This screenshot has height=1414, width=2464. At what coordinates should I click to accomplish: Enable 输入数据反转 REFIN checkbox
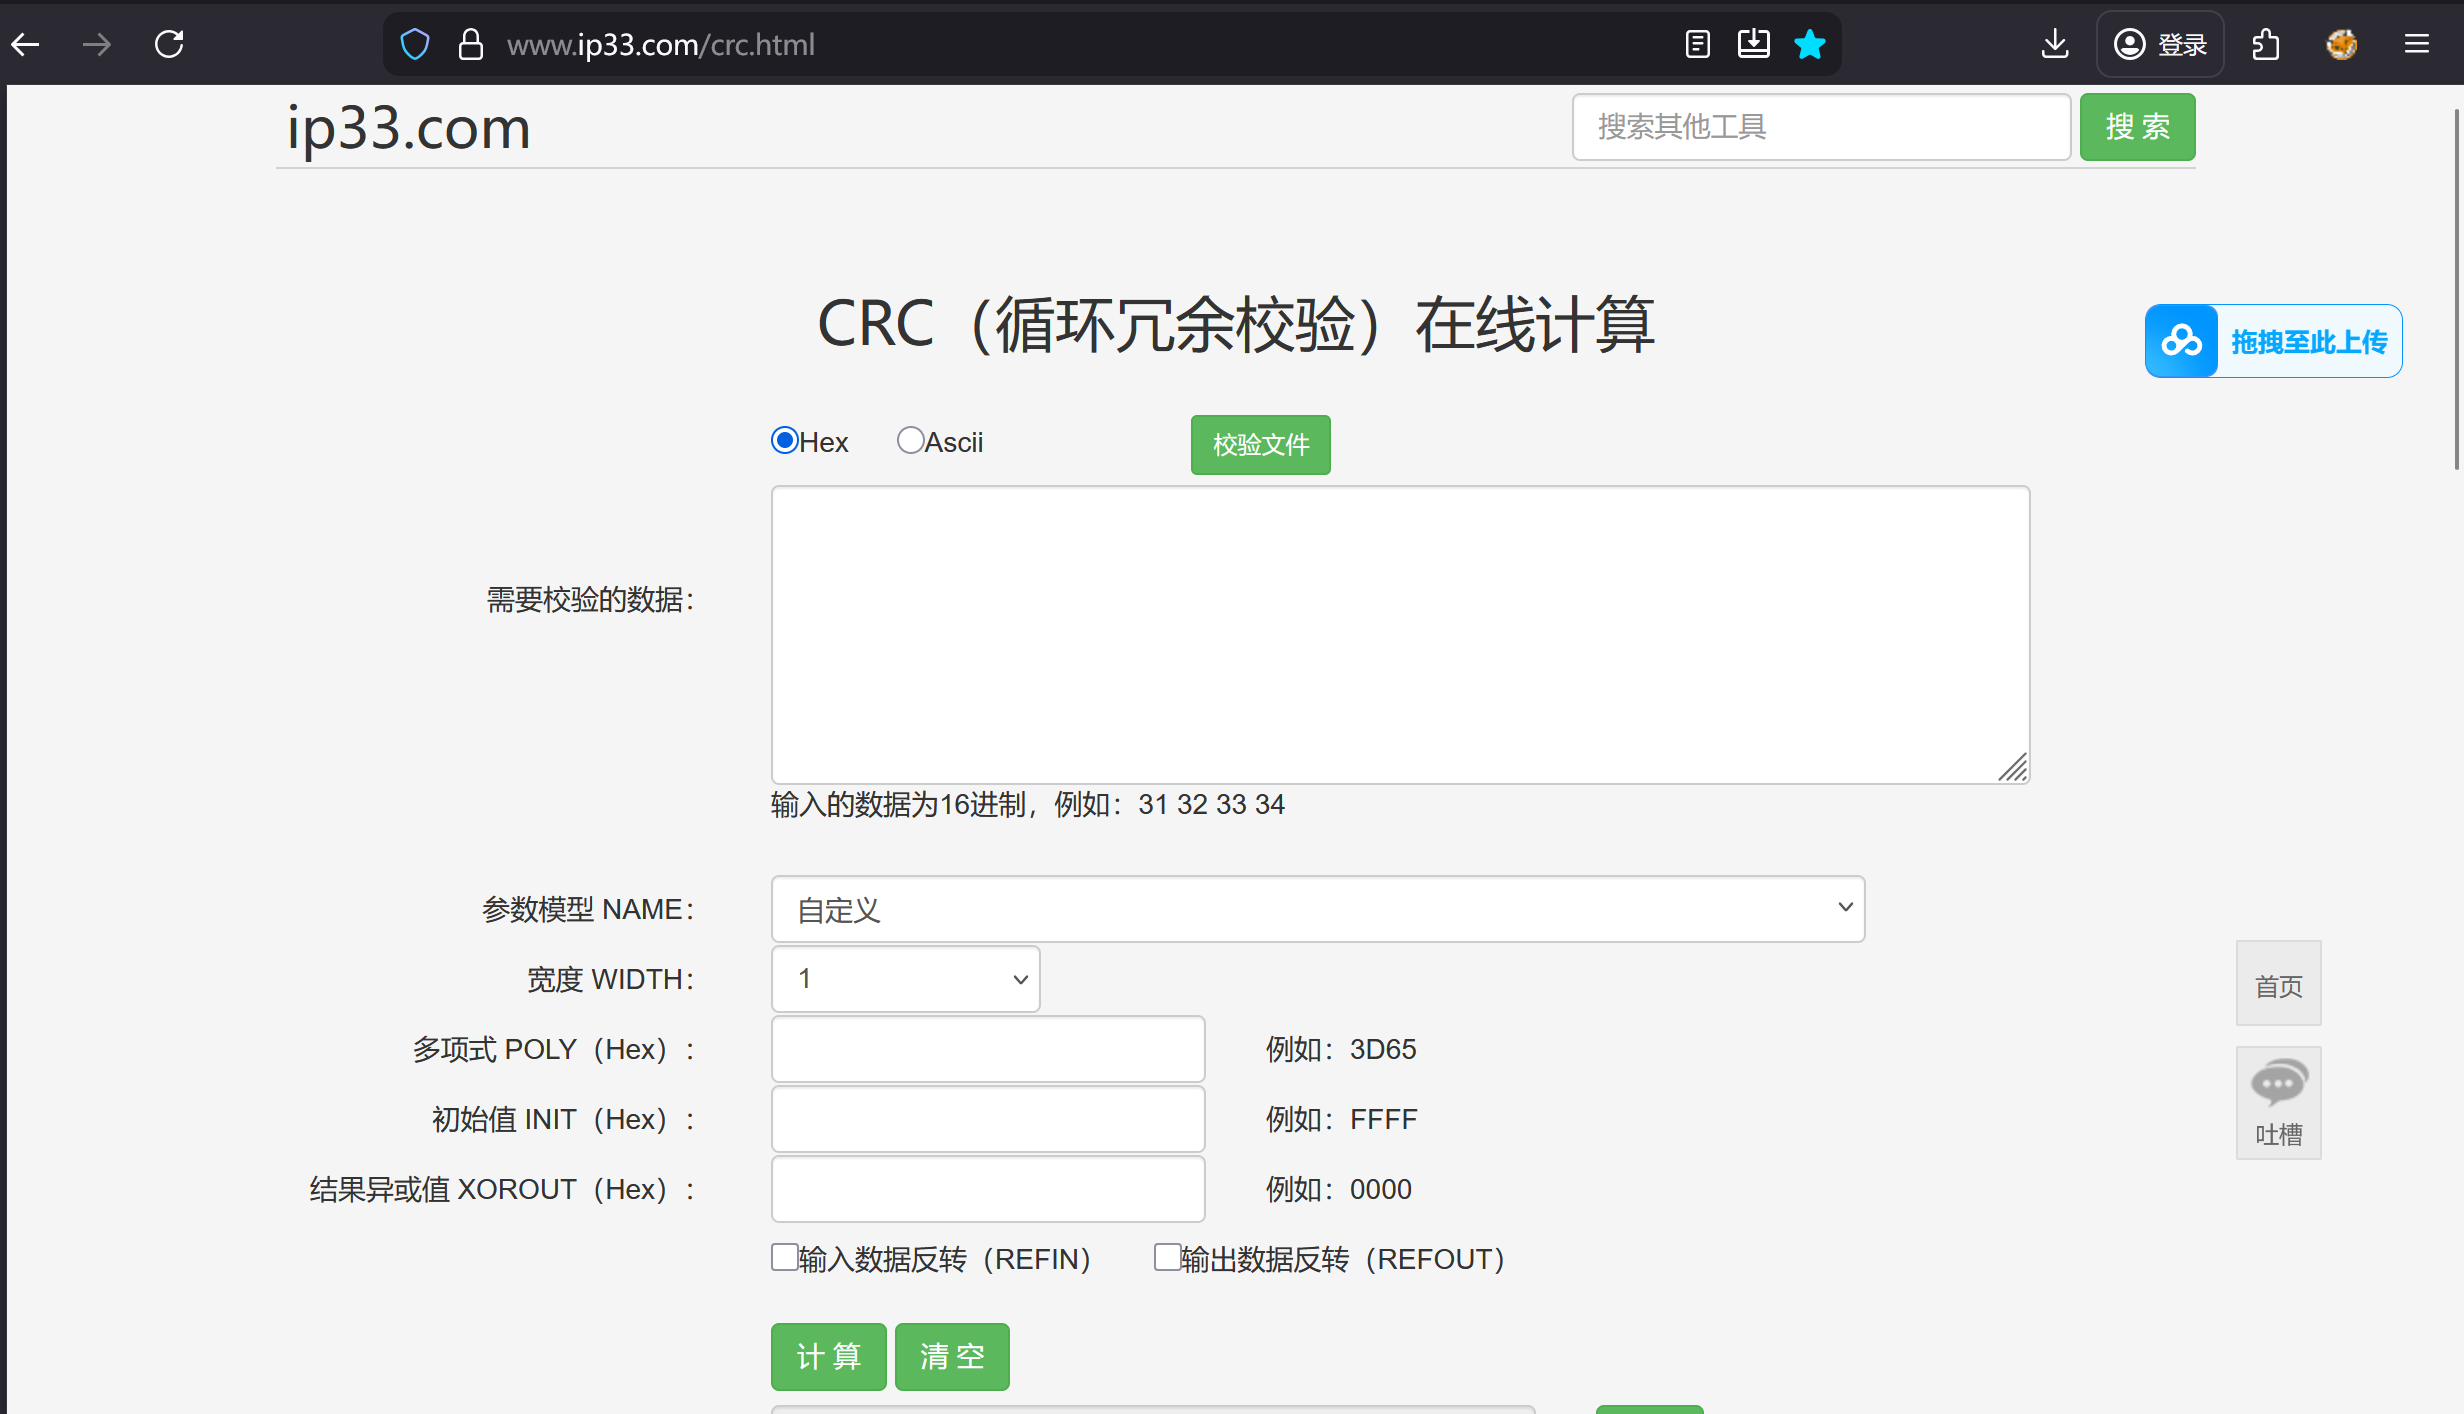pos(785,1257)
